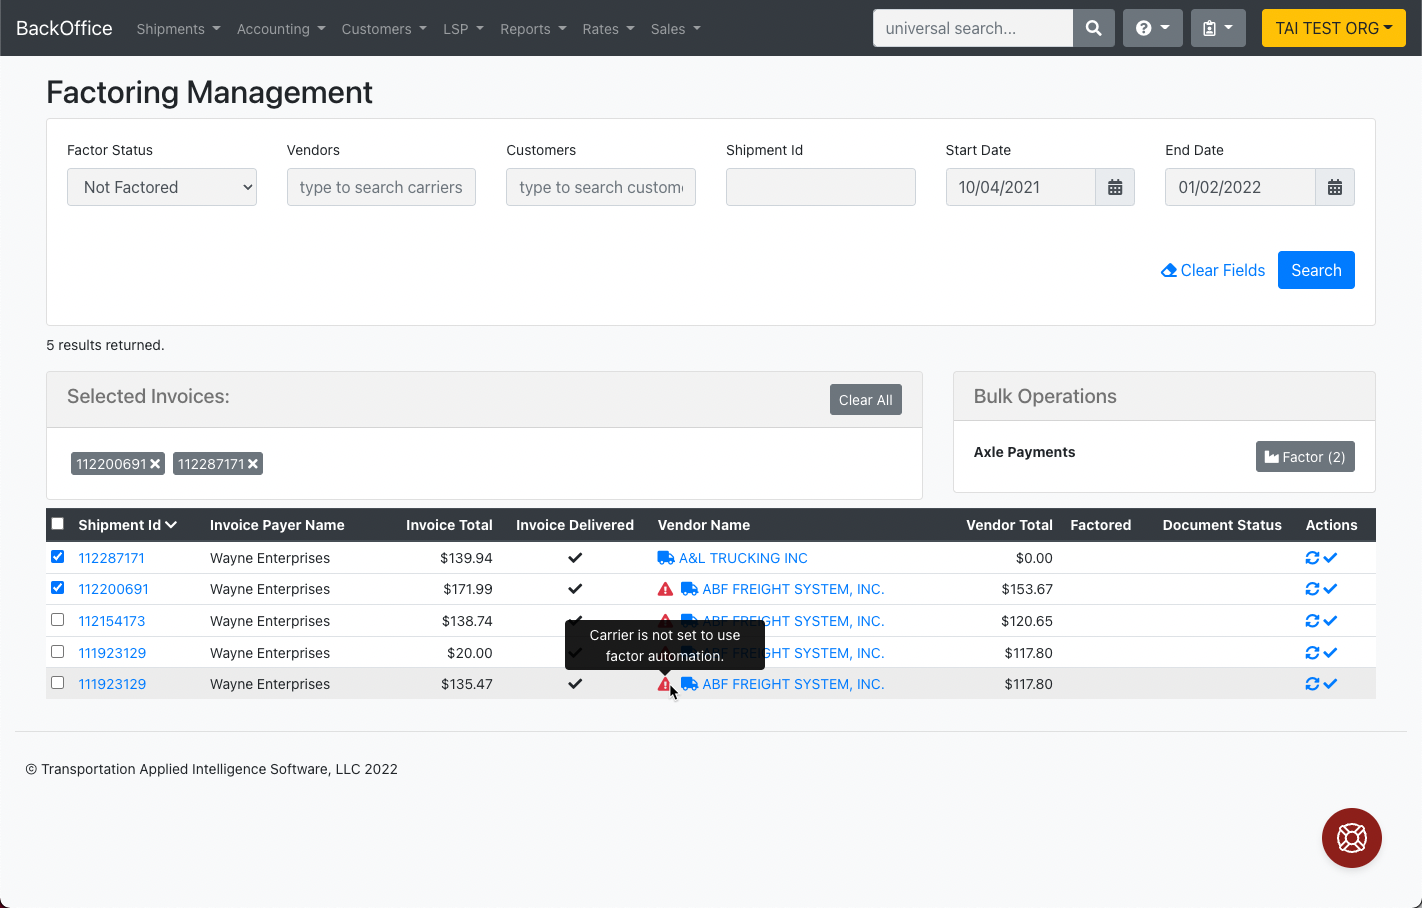1422x908 pixels.
Task: Click the truck icon beside A&L TRUCKING INC
Action: 665,557
